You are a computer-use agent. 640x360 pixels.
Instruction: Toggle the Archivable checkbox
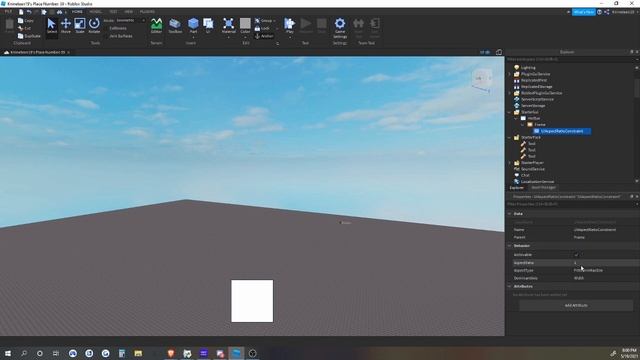pos(576,255)
